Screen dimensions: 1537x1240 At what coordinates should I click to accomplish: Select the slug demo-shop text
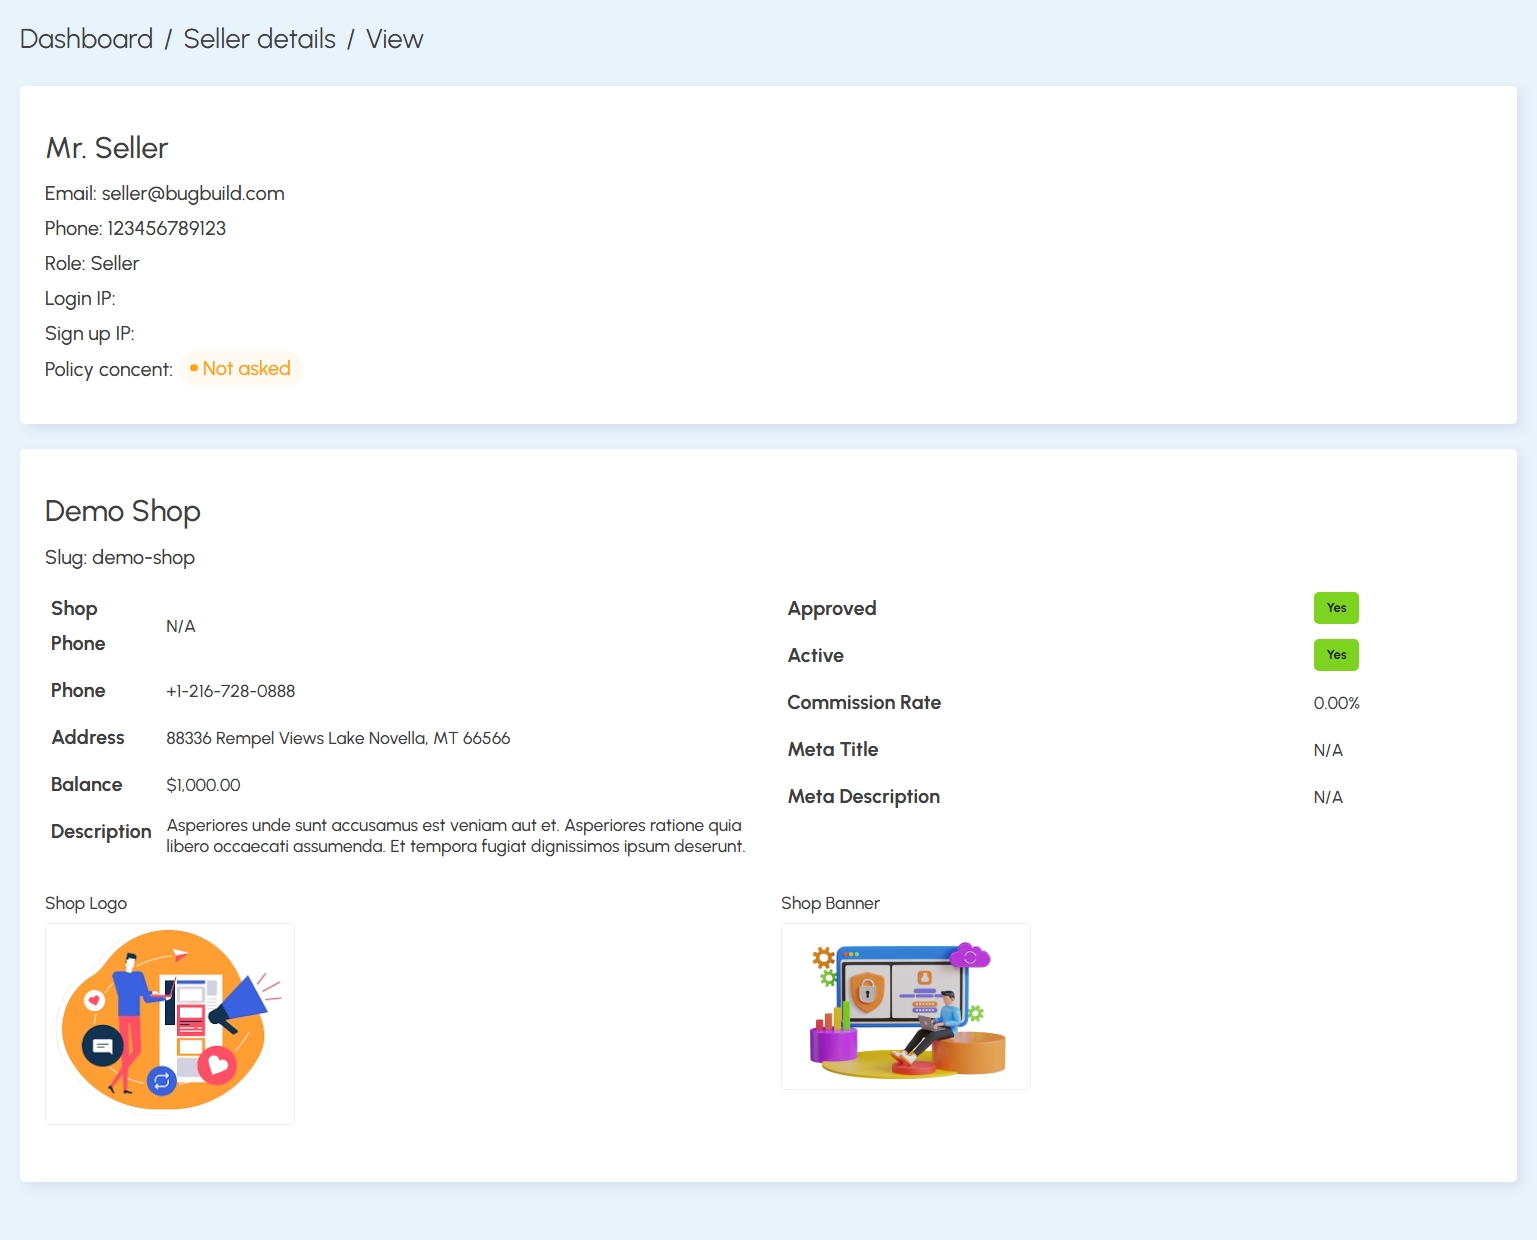[x=143, y=557]
